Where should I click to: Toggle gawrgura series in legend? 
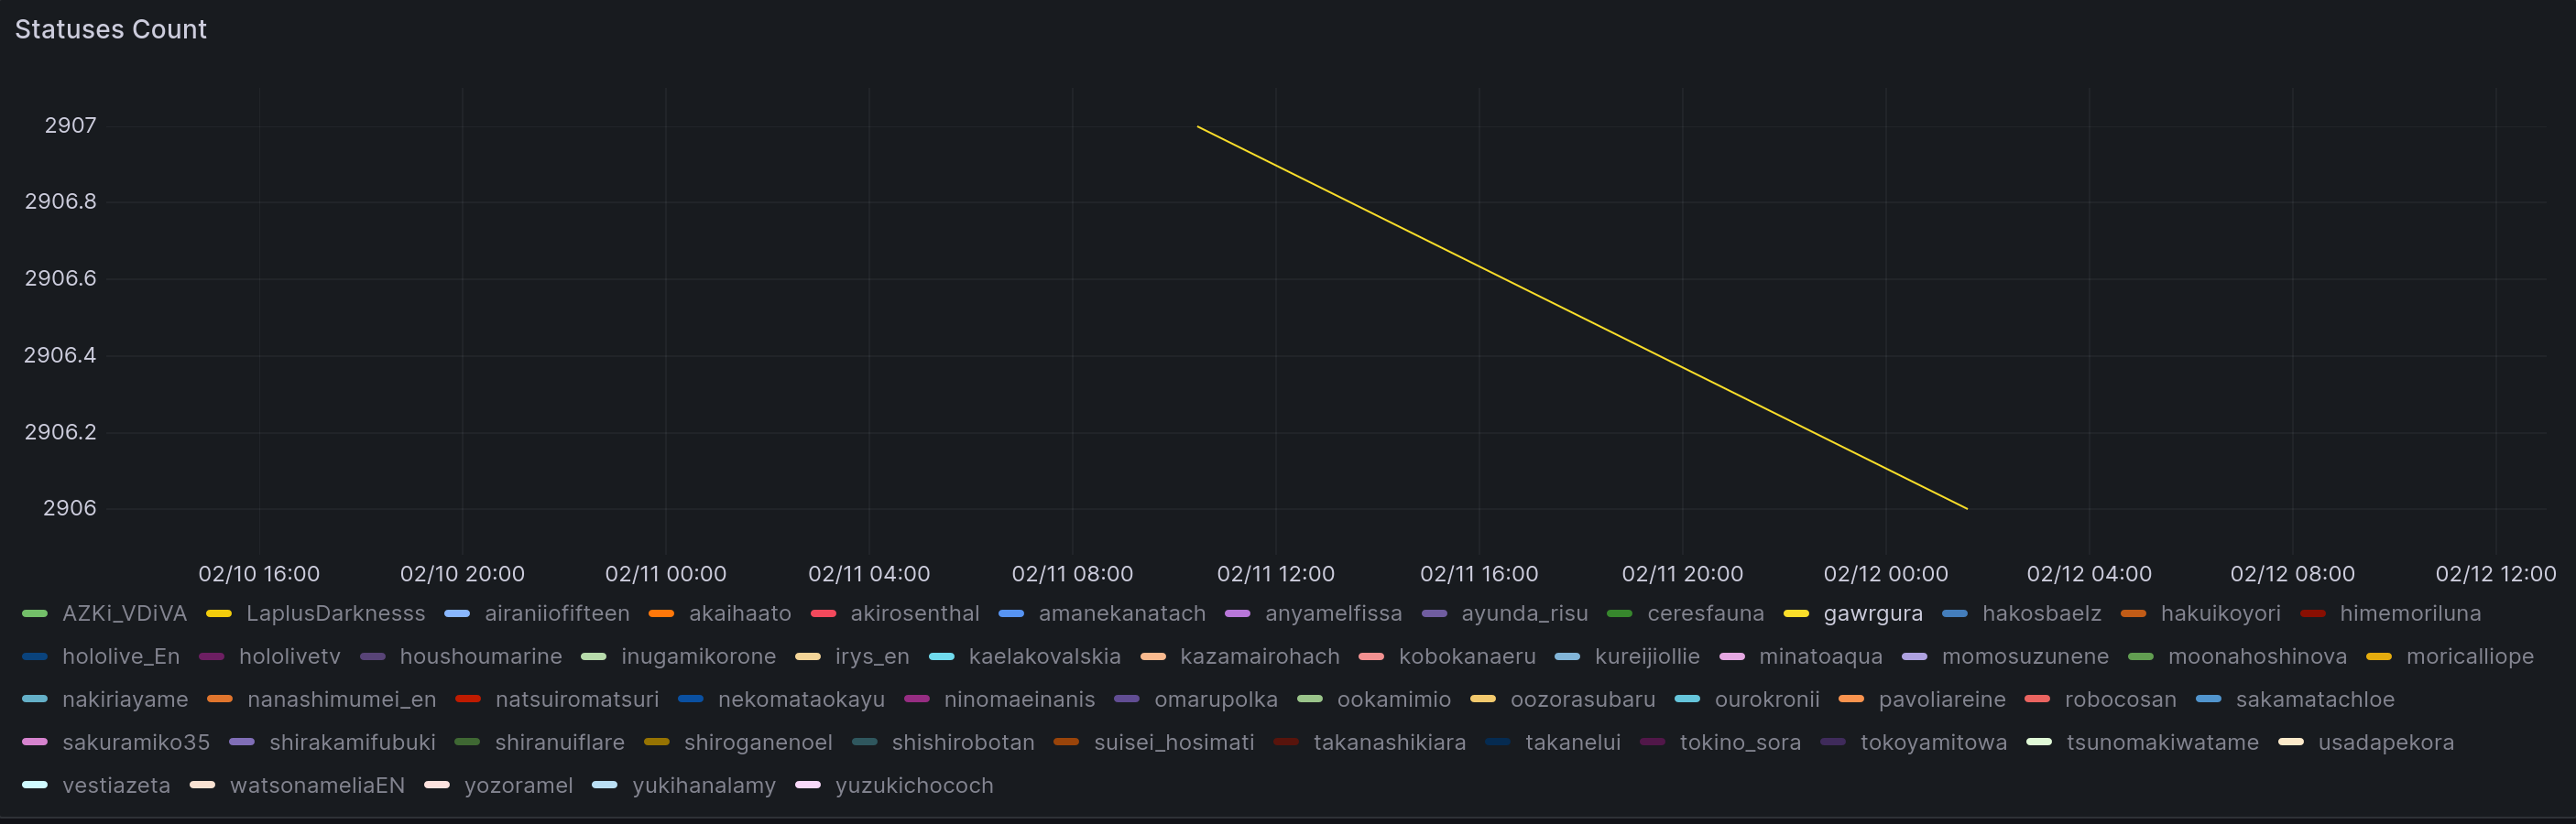[1872, 614]
